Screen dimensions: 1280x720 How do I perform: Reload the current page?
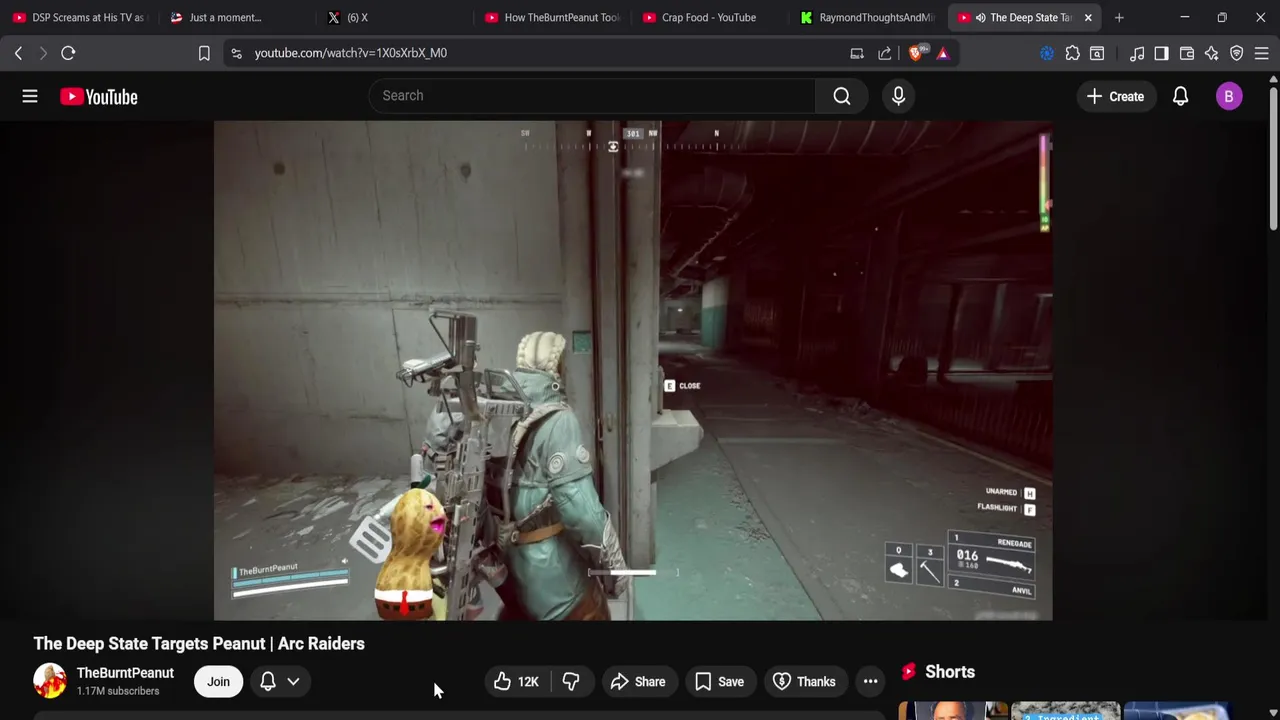pos(68,53)
